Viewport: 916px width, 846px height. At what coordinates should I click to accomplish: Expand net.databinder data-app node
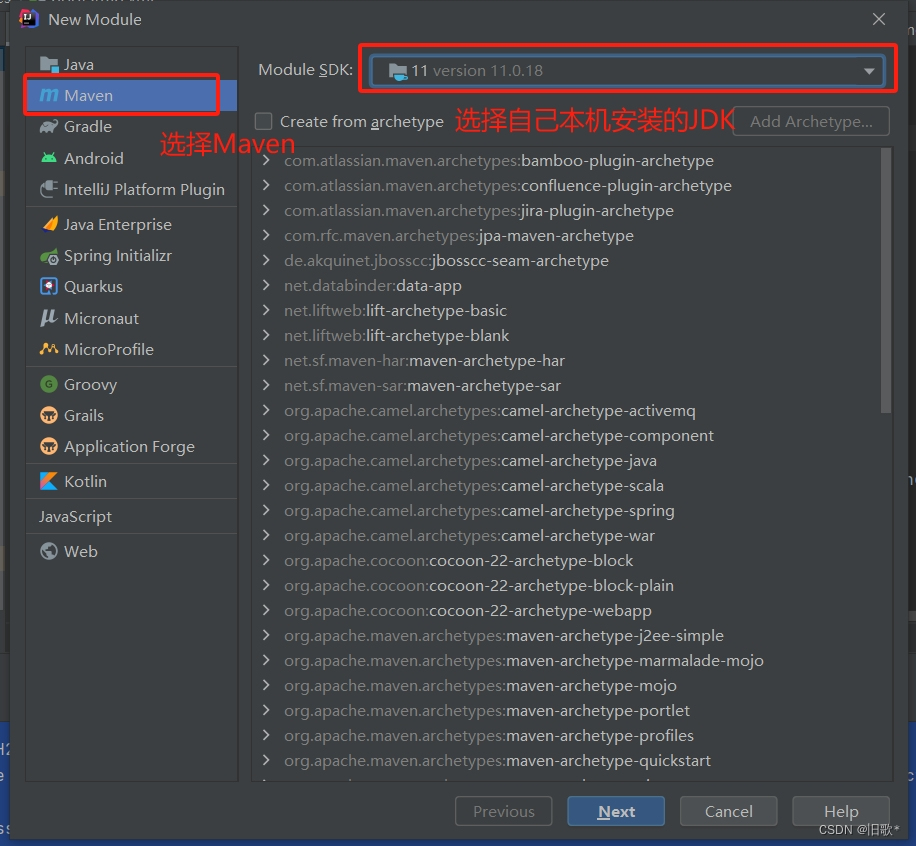tap(266, 285)
